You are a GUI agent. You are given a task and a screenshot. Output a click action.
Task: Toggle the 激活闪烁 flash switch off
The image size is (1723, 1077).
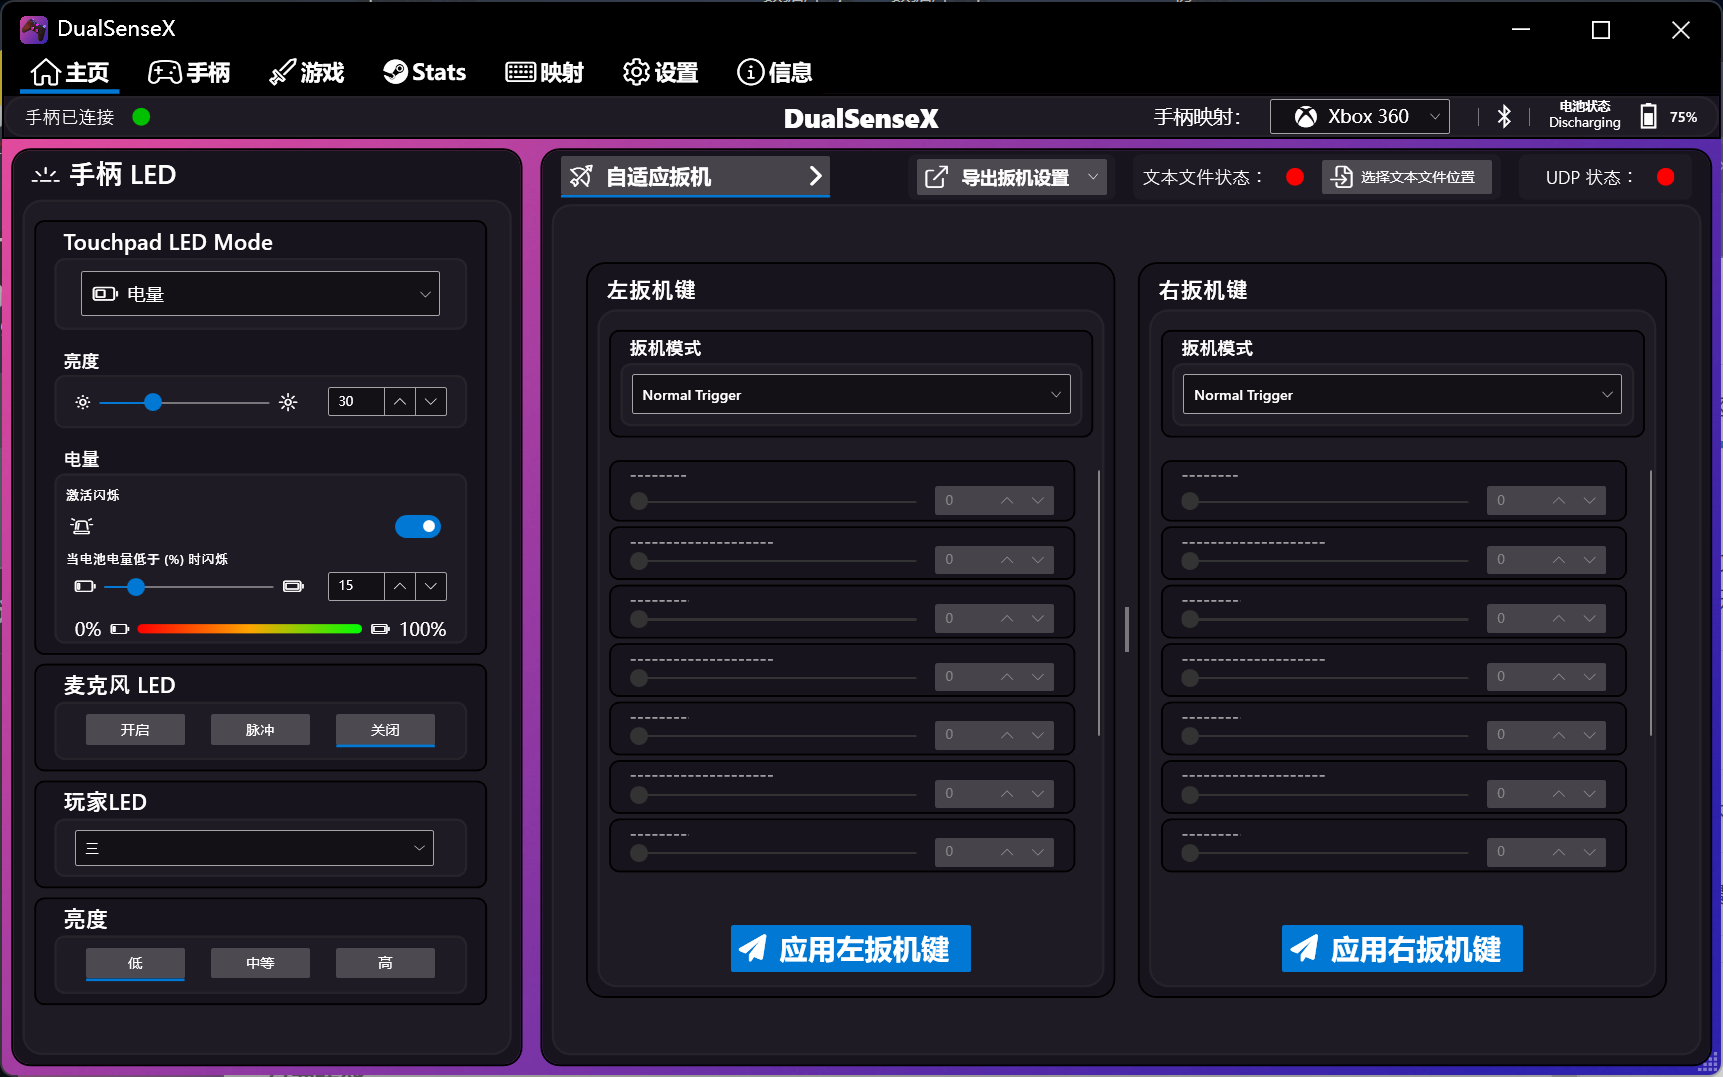[418, 526]
